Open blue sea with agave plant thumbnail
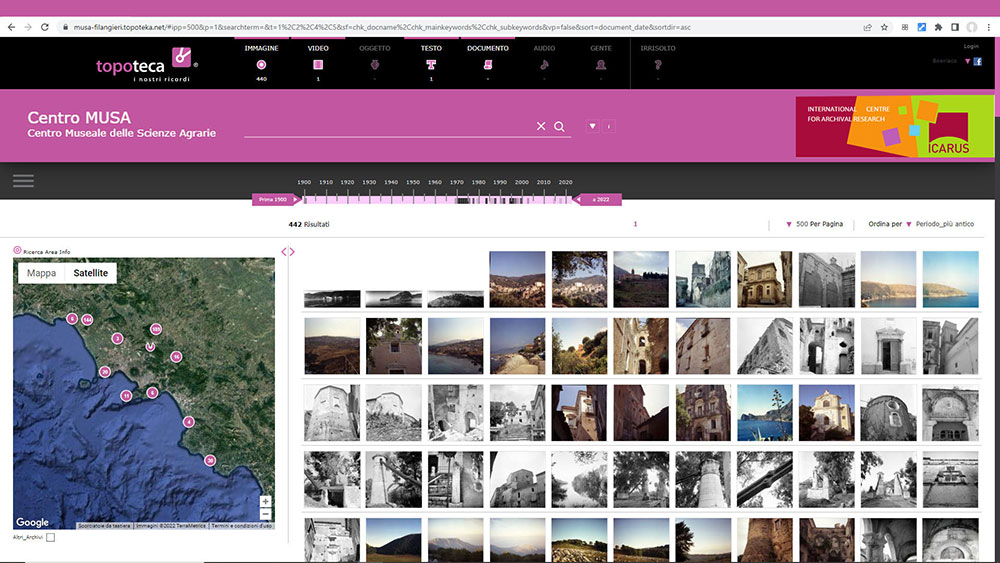Image resolution: width=1000 pixels, height=563 pixels. (x=765, y=413)
